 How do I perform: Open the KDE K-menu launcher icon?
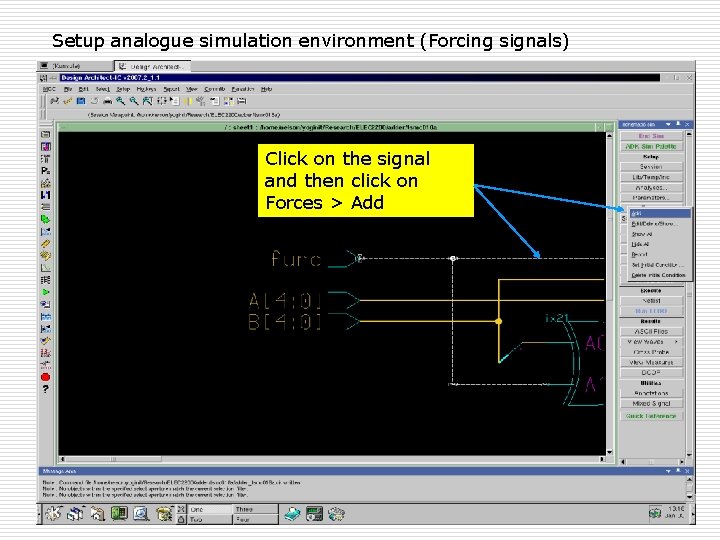53,513
